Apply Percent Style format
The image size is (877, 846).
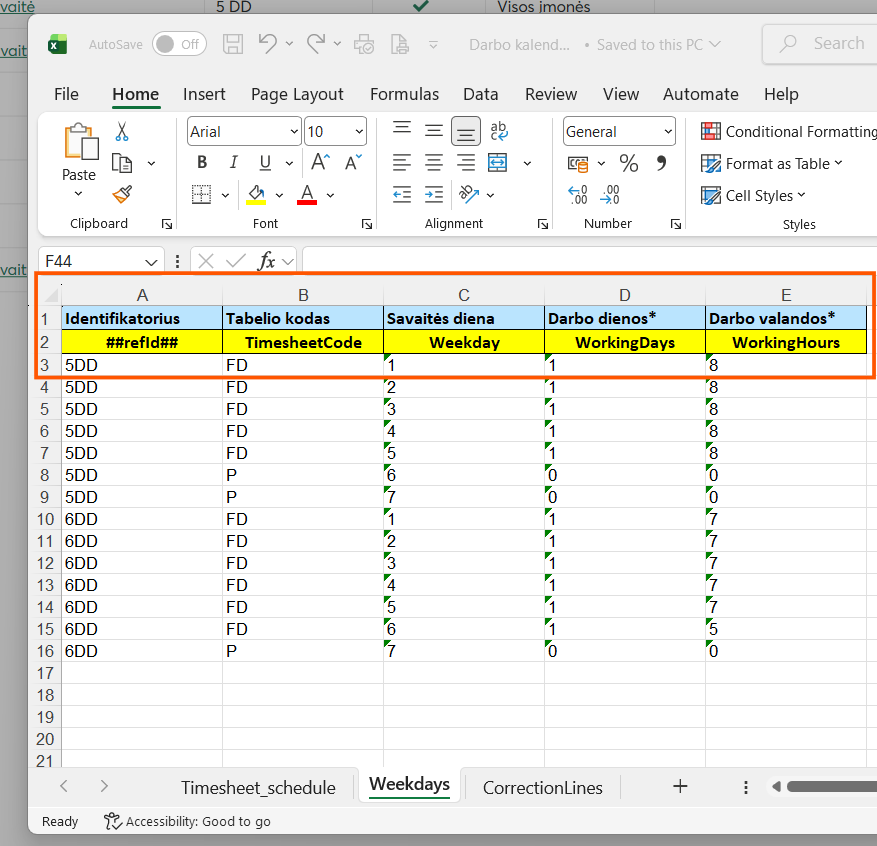pyautogui.click(x=629, y=163)
